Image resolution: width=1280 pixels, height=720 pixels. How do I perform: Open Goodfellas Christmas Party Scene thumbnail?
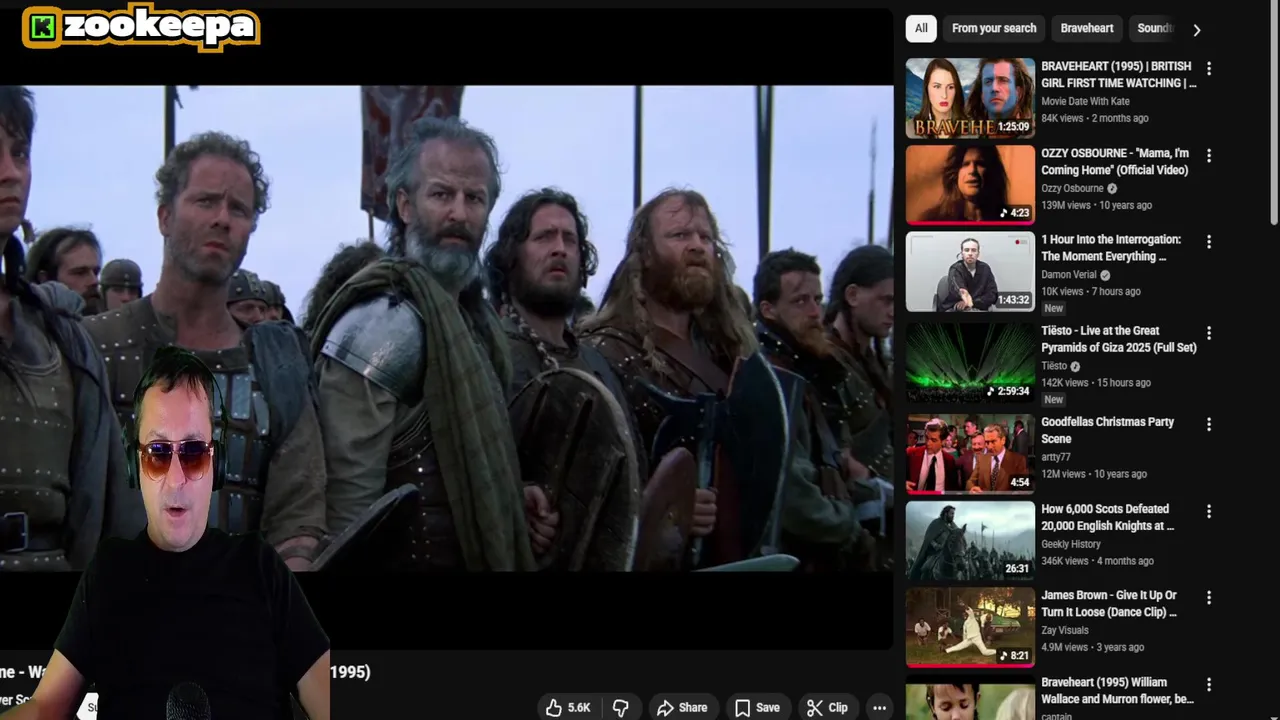coord(970,454)
